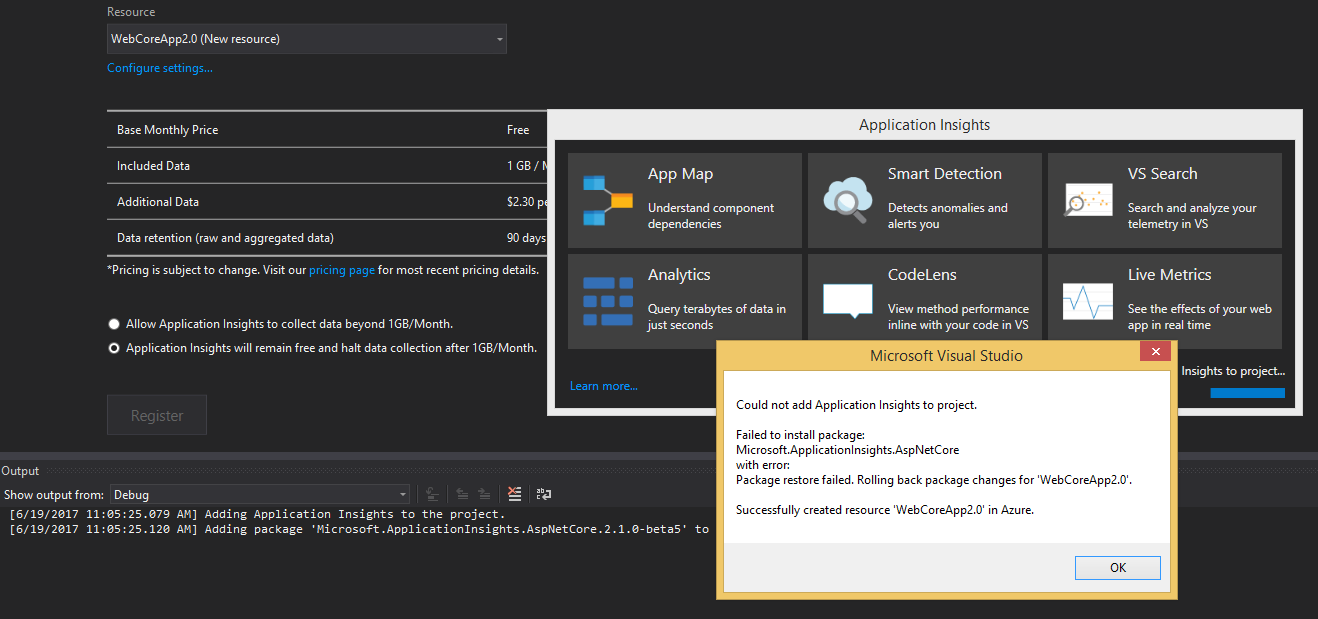Click the Additional Data row label
Screen dimensions: 1318x619
(x=157, y=202)
